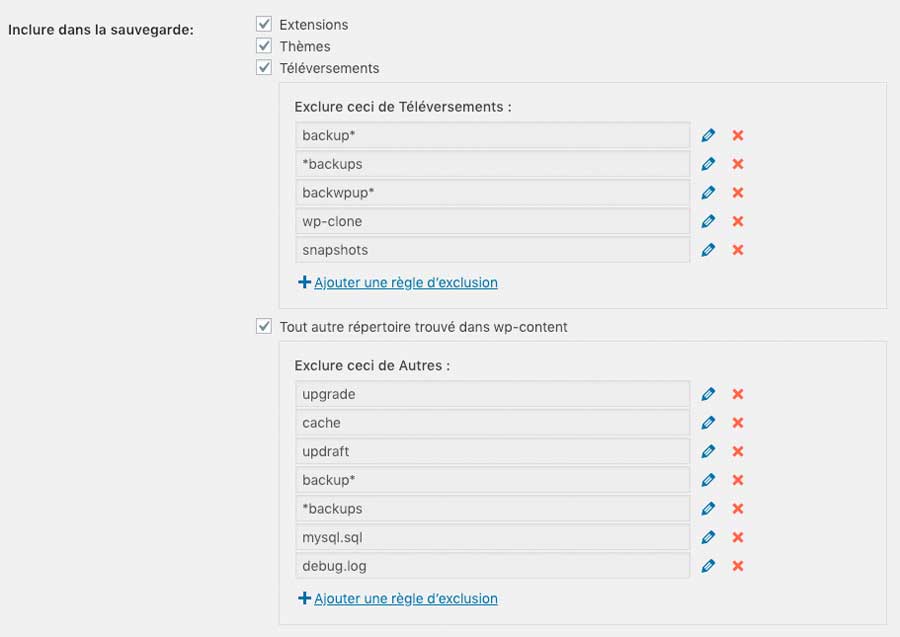Image resolution: width=900 pixels, height=637 pixels.
Task: Edit the mysql.sql exclusion rule
Action: tap(708, 537)
